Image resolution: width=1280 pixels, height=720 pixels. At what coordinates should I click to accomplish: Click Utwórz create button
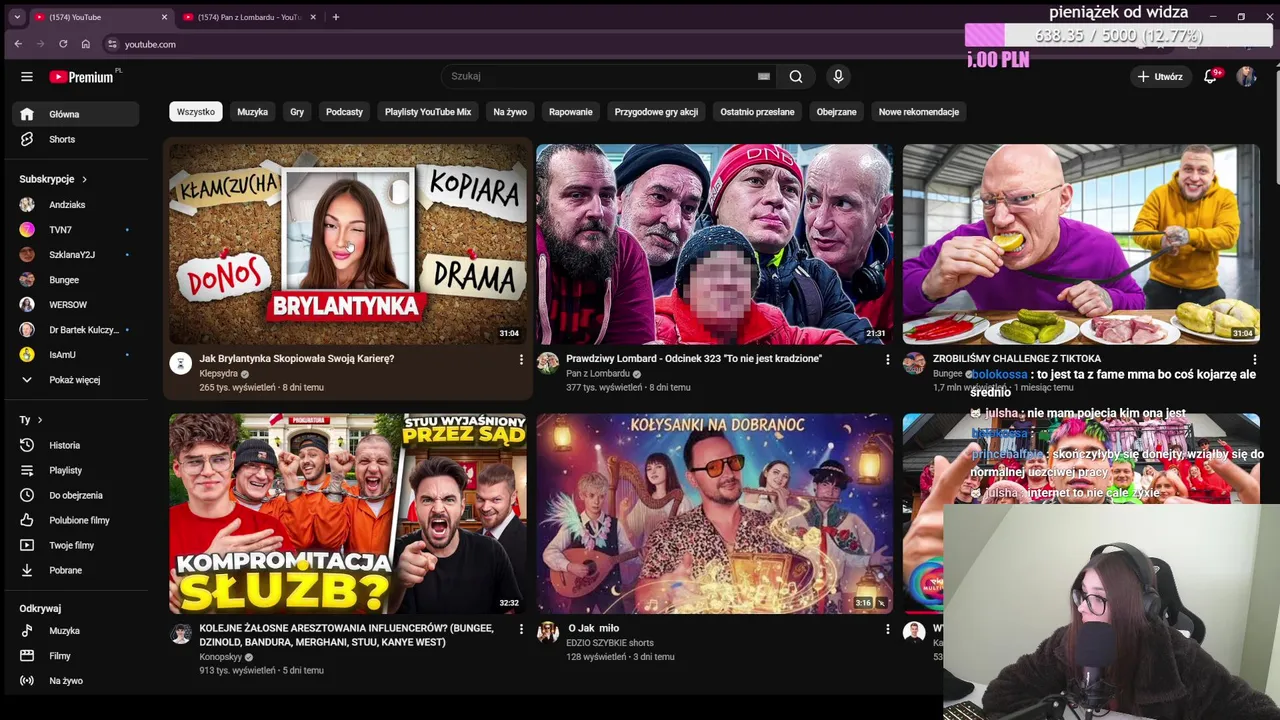(x=1160, y=76)
